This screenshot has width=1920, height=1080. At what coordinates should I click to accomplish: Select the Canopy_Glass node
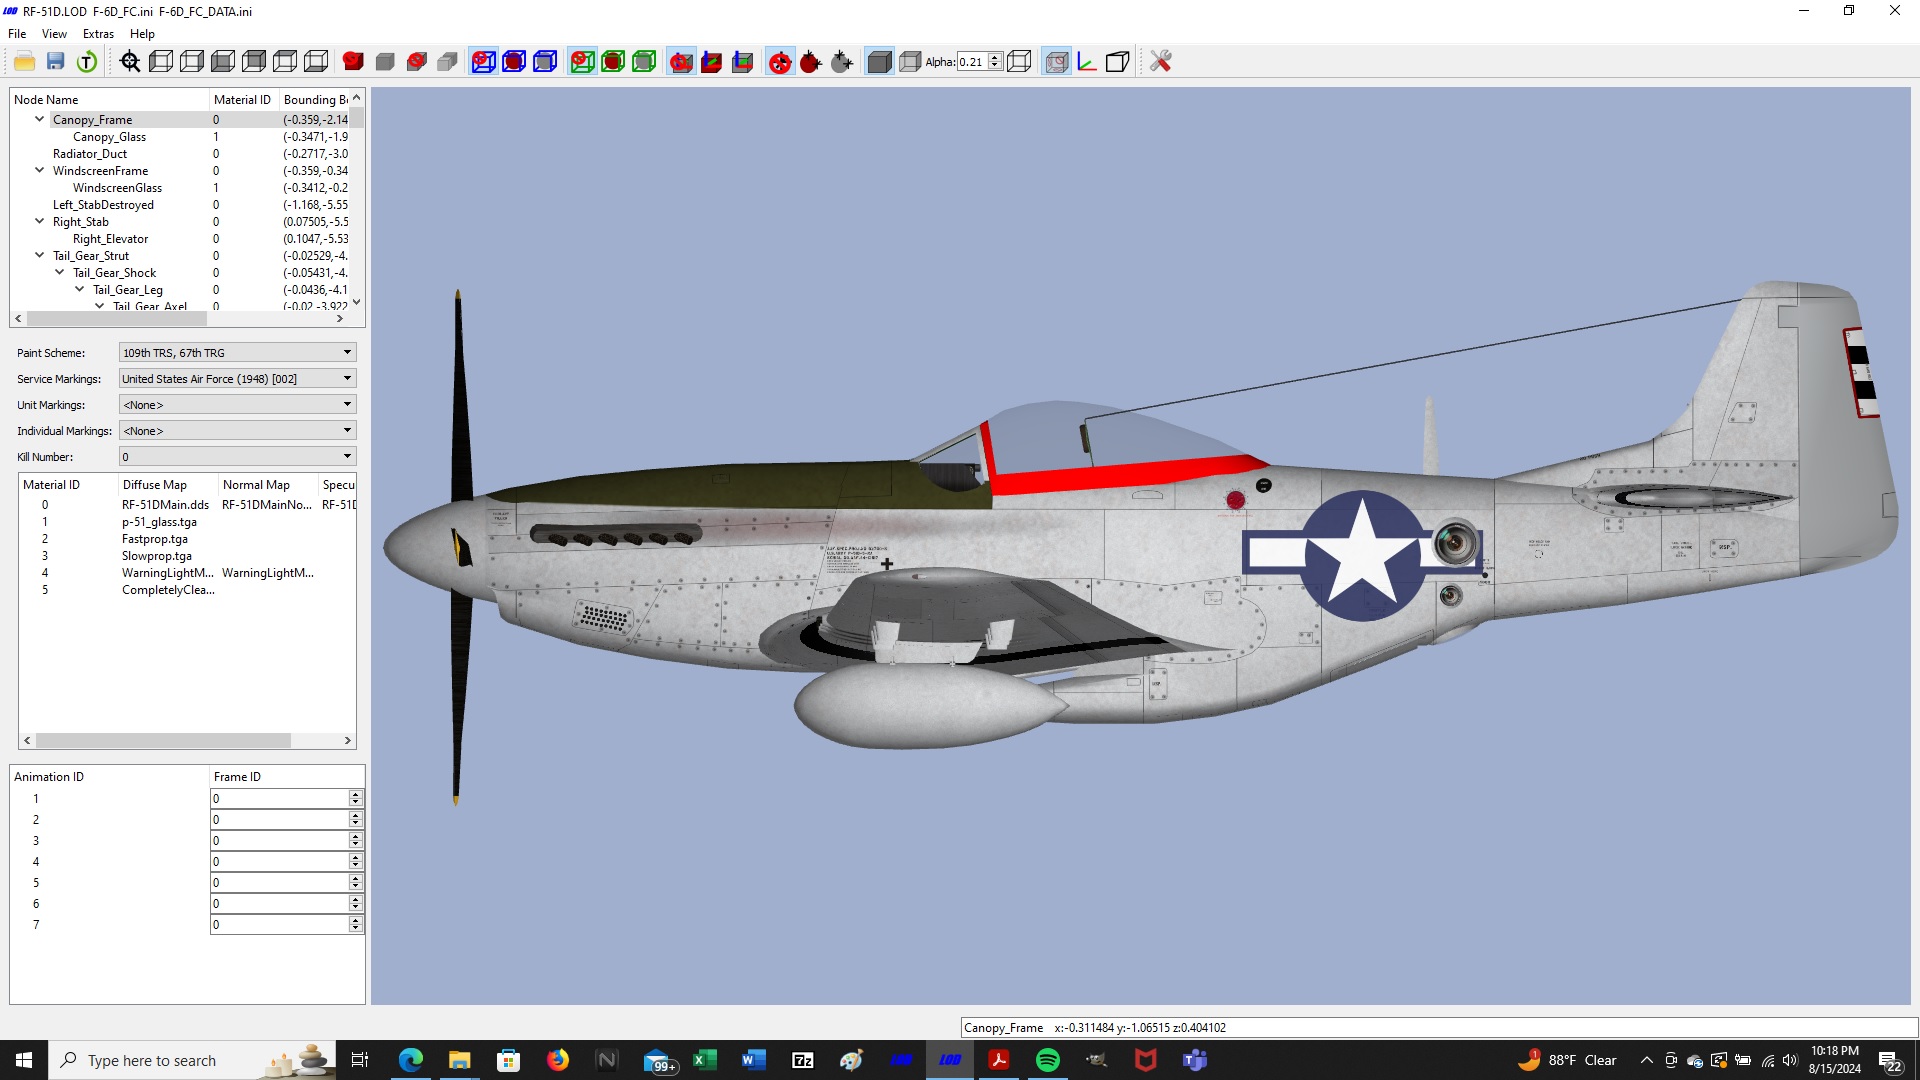pos(109,137)
